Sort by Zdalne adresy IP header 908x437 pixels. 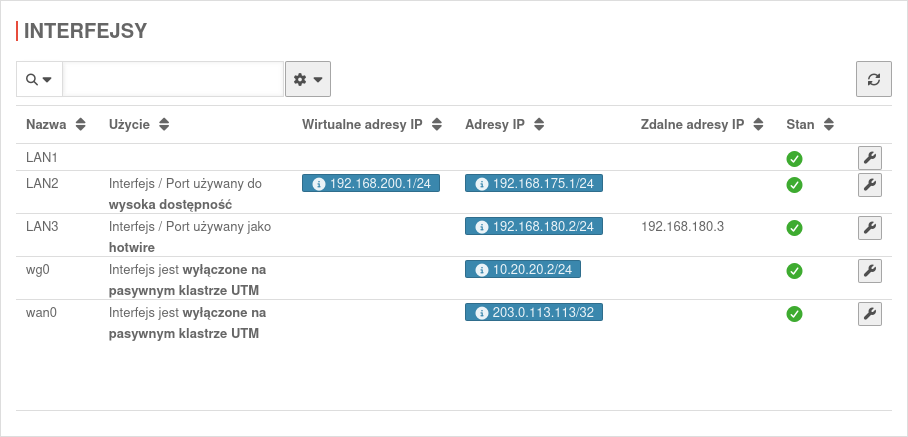pos(702,124)
